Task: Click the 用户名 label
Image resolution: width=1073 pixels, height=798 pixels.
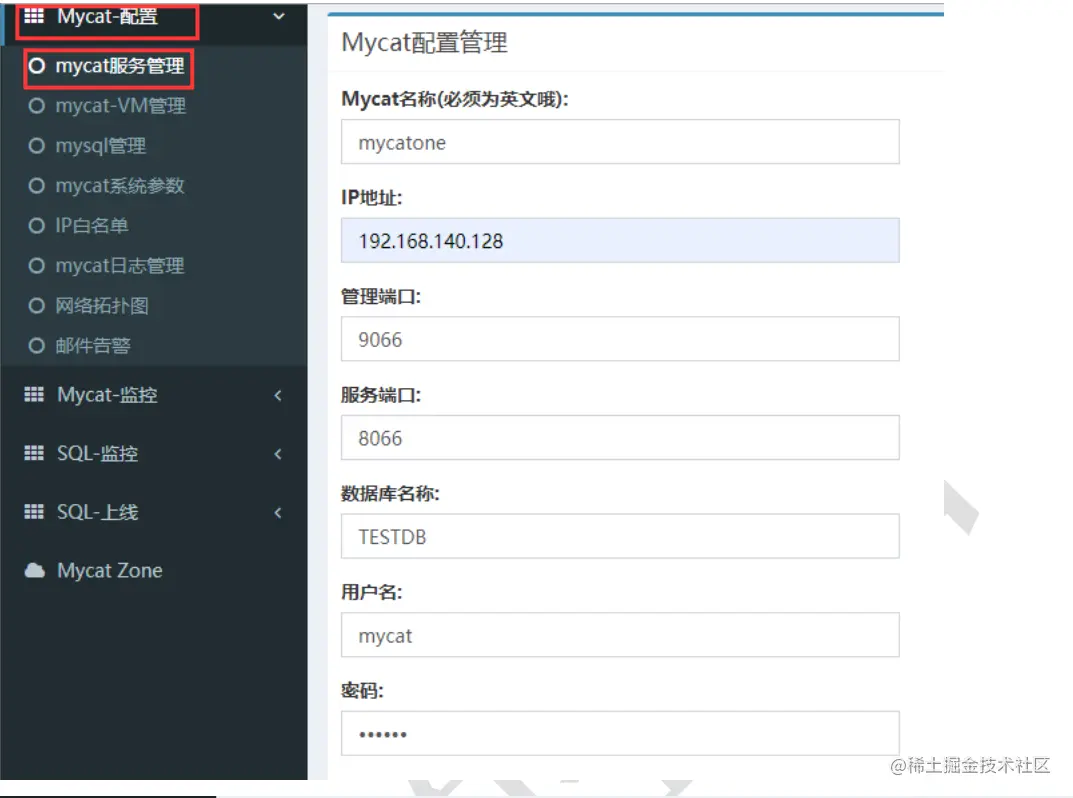Action: [x=372, y=592]
